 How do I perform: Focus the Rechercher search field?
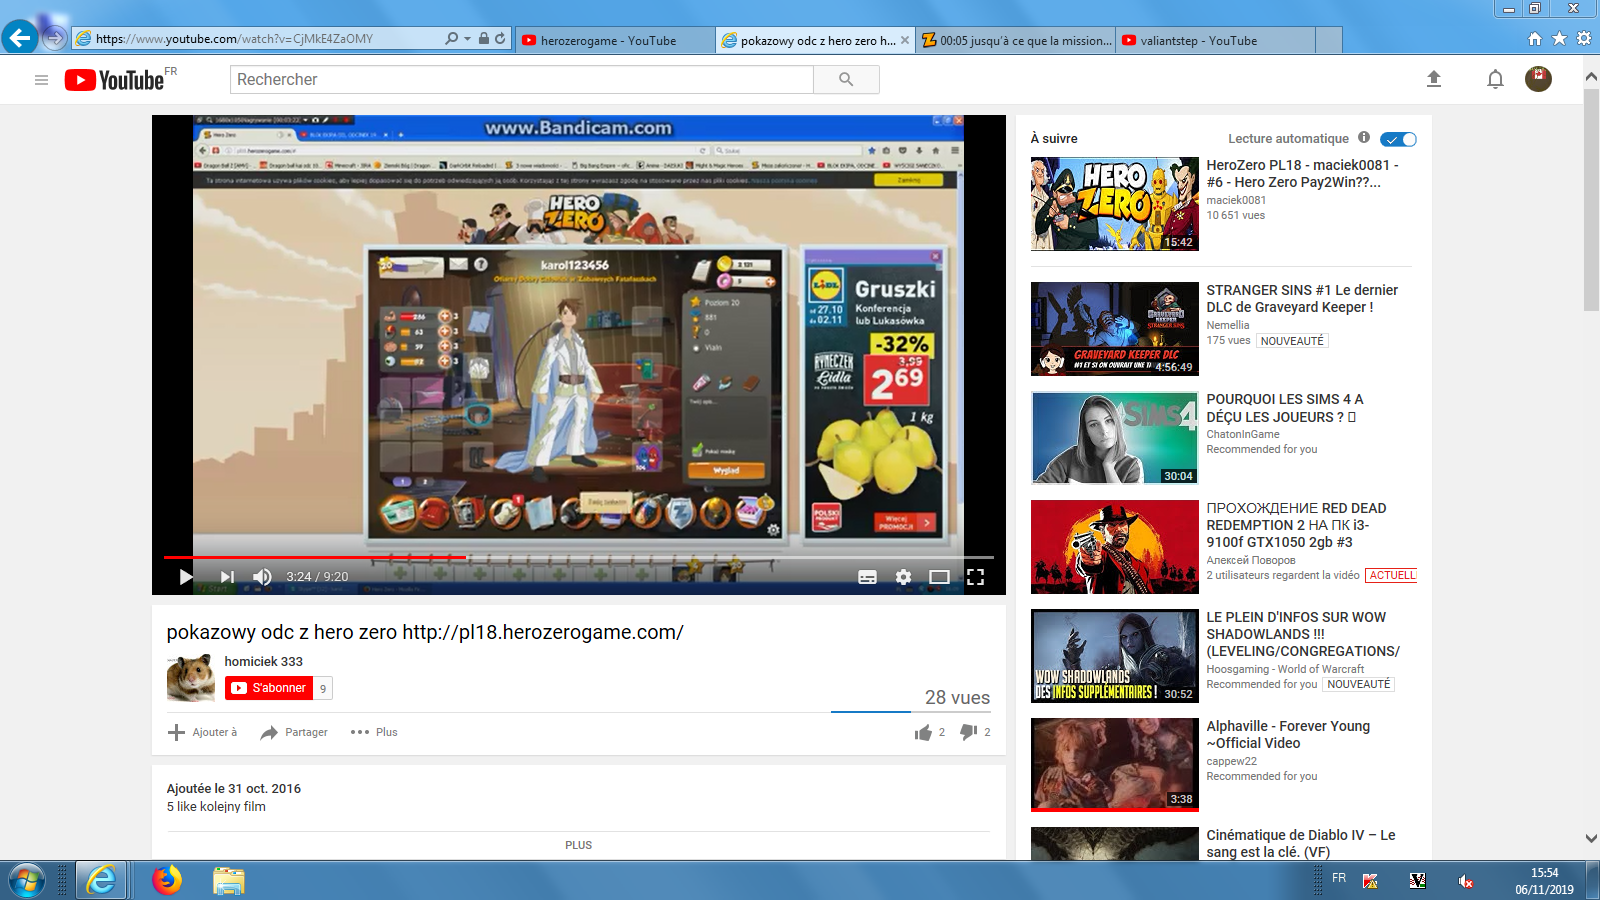tap(522, 80)
